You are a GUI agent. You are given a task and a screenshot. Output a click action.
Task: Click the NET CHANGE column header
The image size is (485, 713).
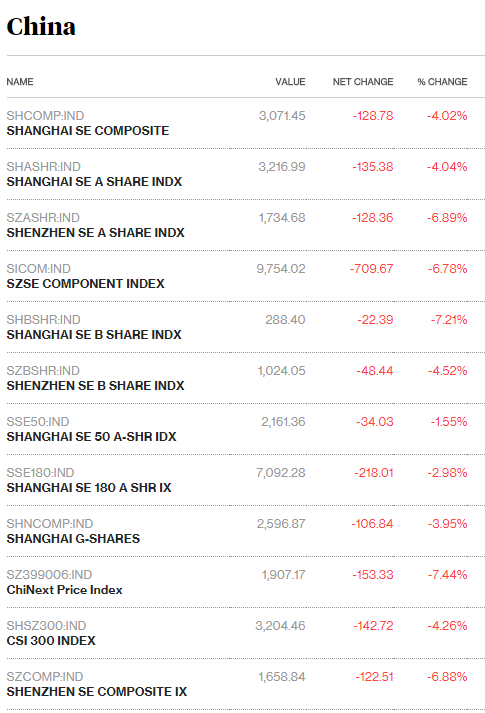coord(363,82)
